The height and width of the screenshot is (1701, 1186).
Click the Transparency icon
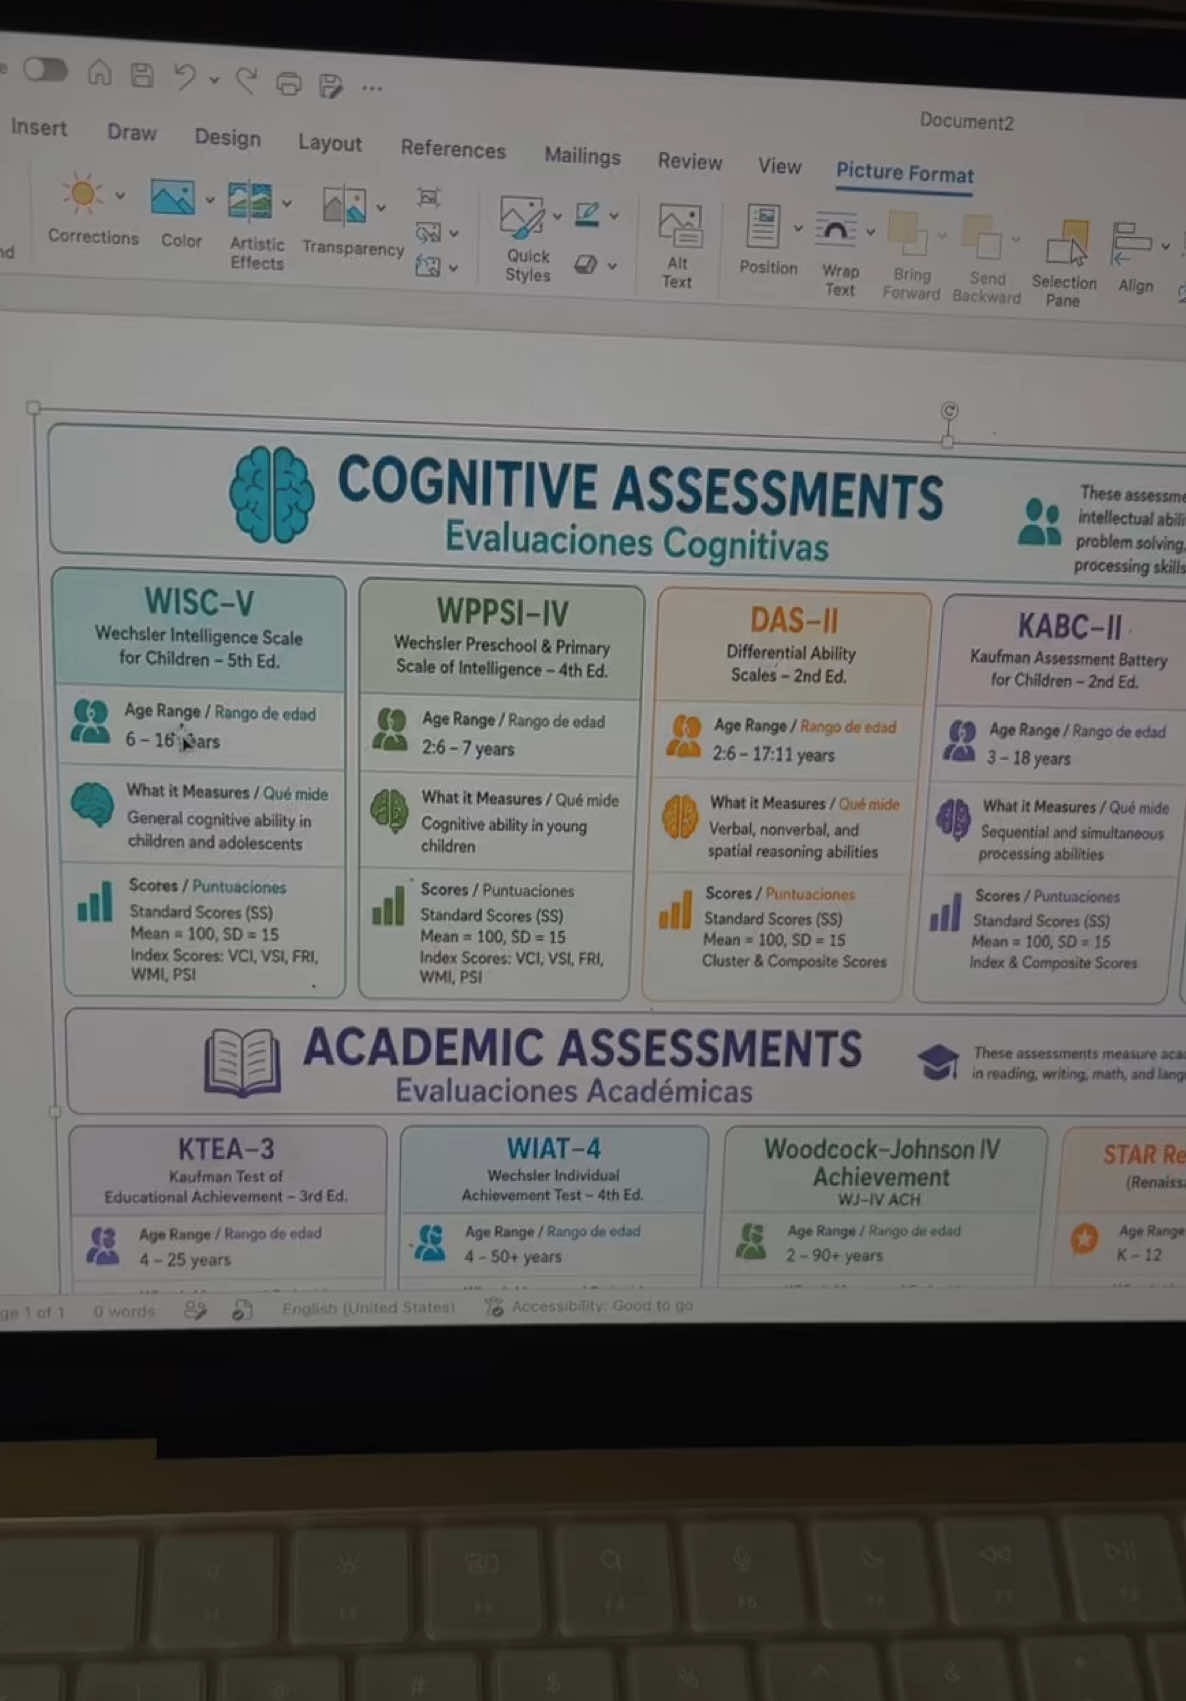pos(344,206)
